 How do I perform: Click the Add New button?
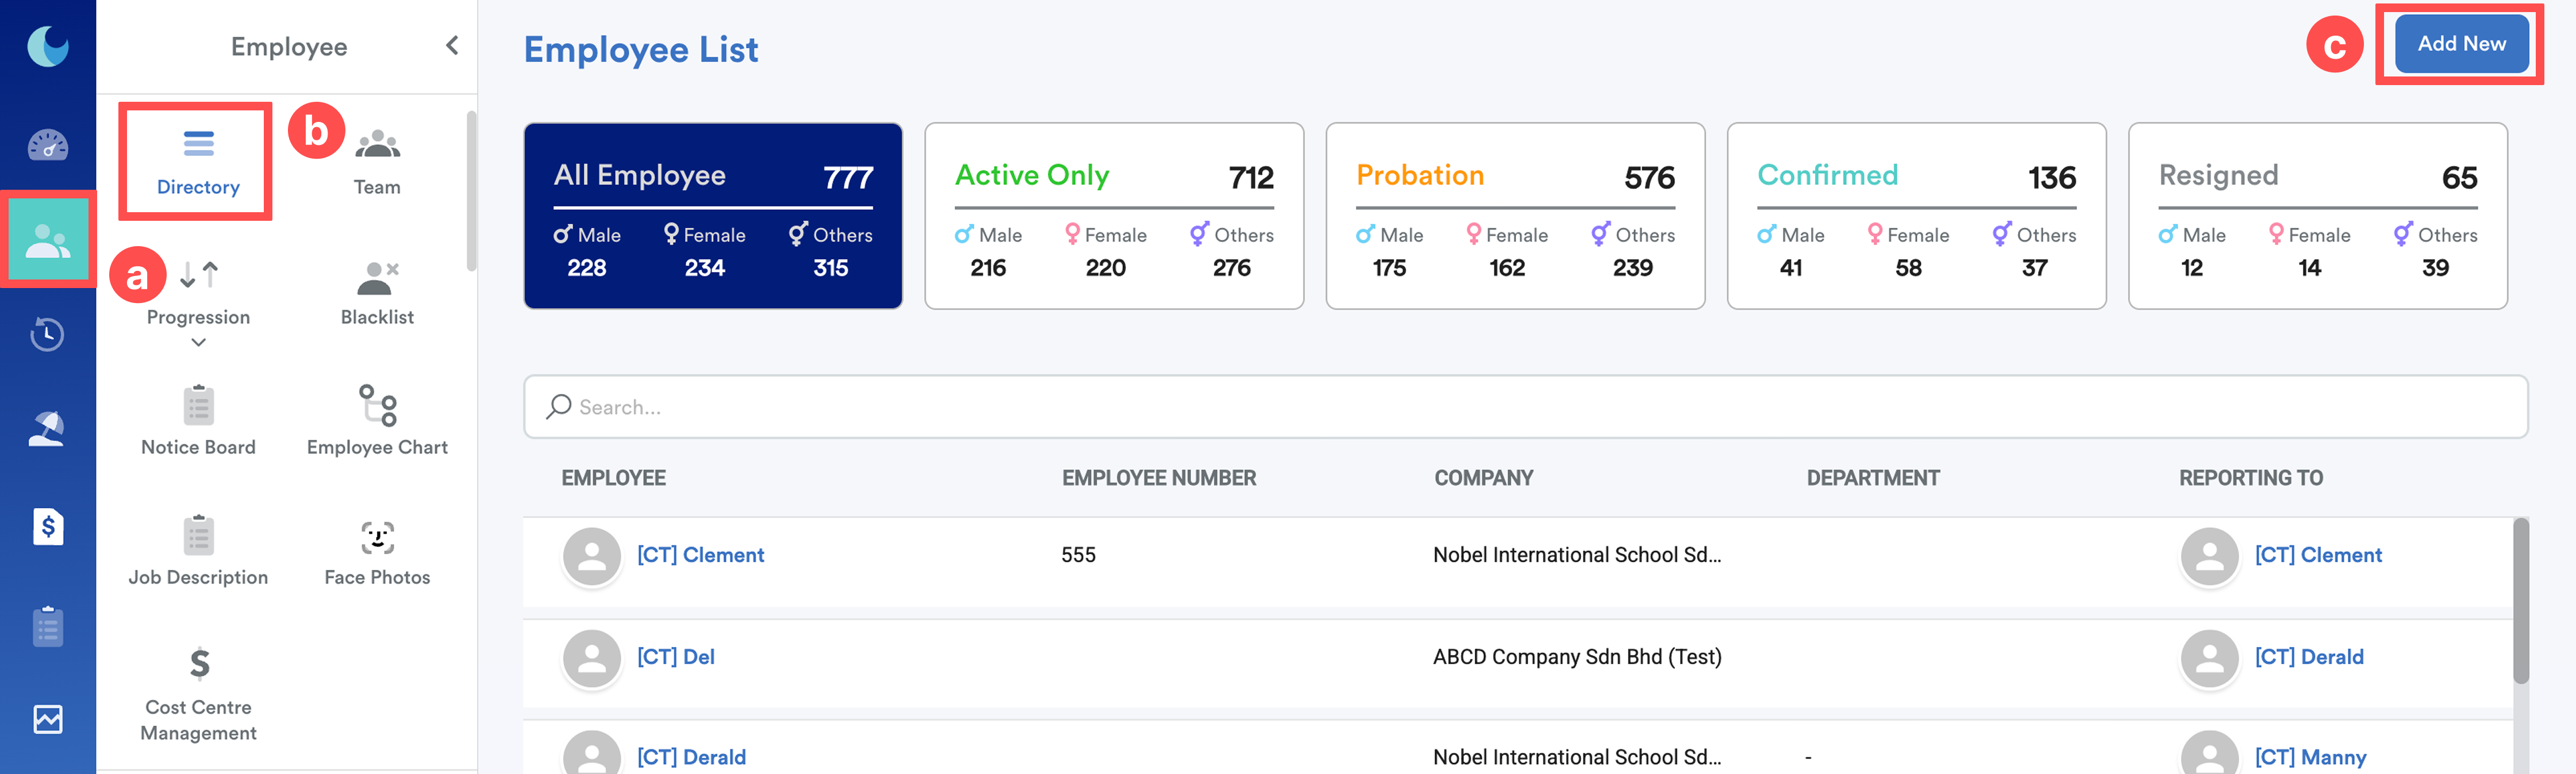(2460, 44)
